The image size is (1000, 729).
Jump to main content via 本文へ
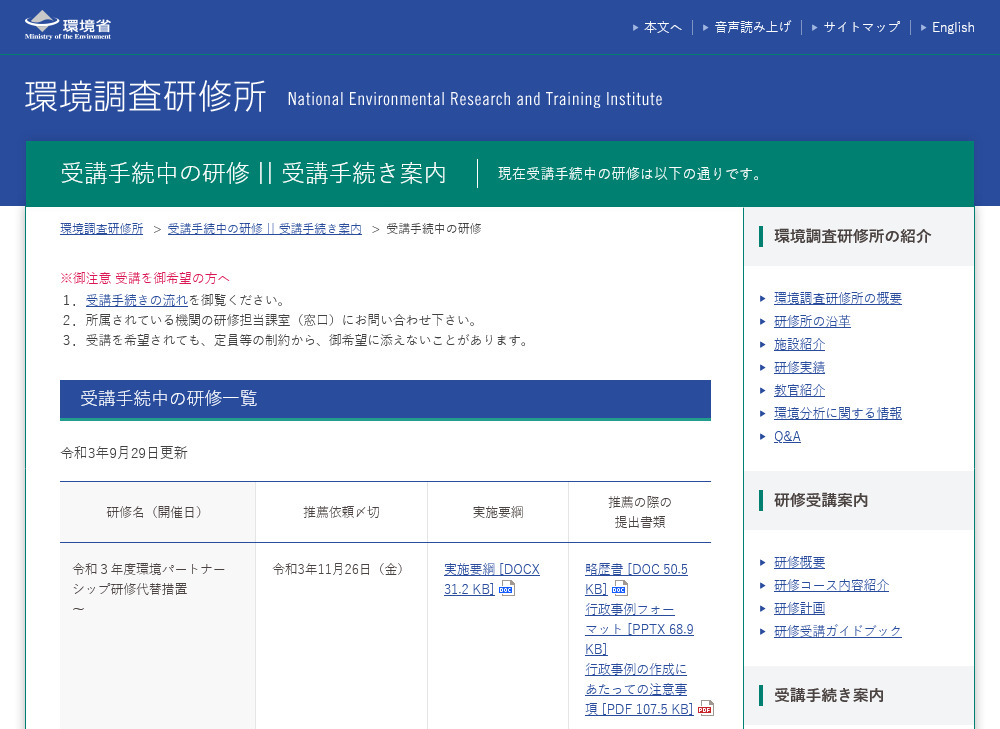[662, 27]
